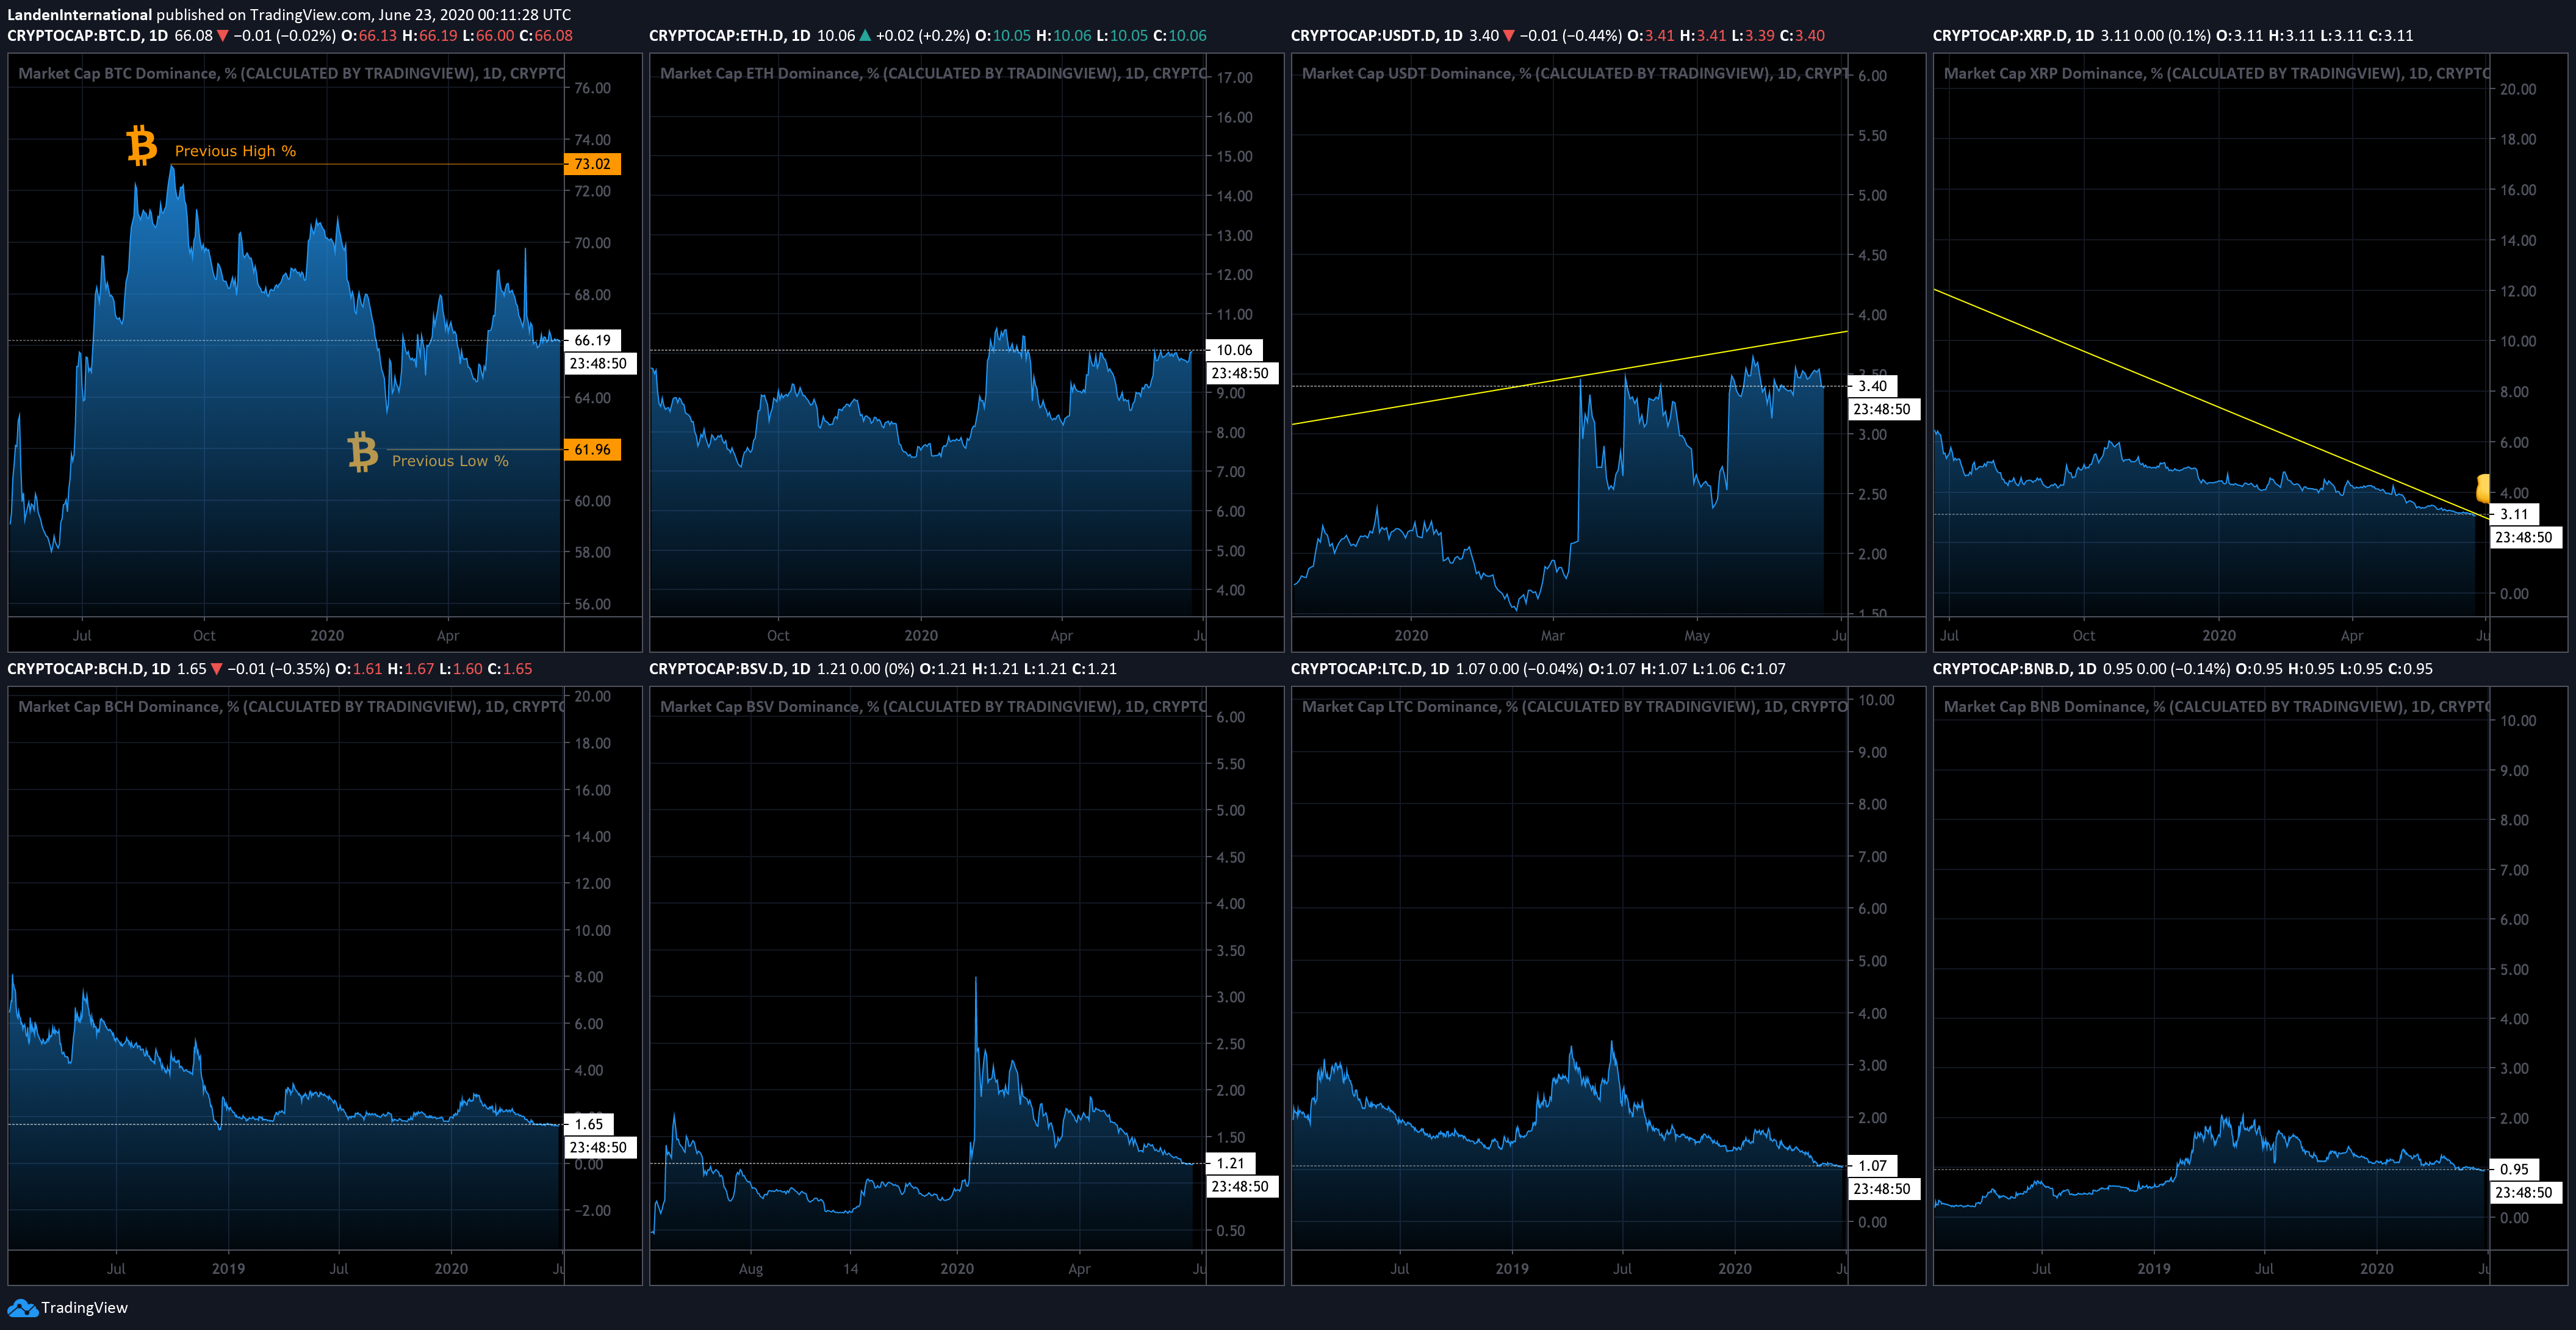Image resolution: width=2576 pixels, height=1330 pixels.
Task: Select the 'Previous High %' annotation text
Action: (235, 151)
